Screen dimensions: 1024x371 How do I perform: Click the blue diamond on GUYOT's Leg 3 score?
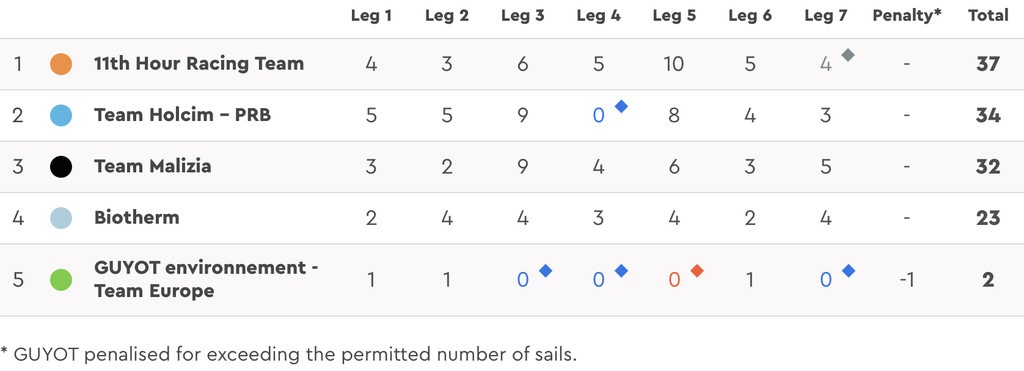pyautogui.click(x=545, y=270)
